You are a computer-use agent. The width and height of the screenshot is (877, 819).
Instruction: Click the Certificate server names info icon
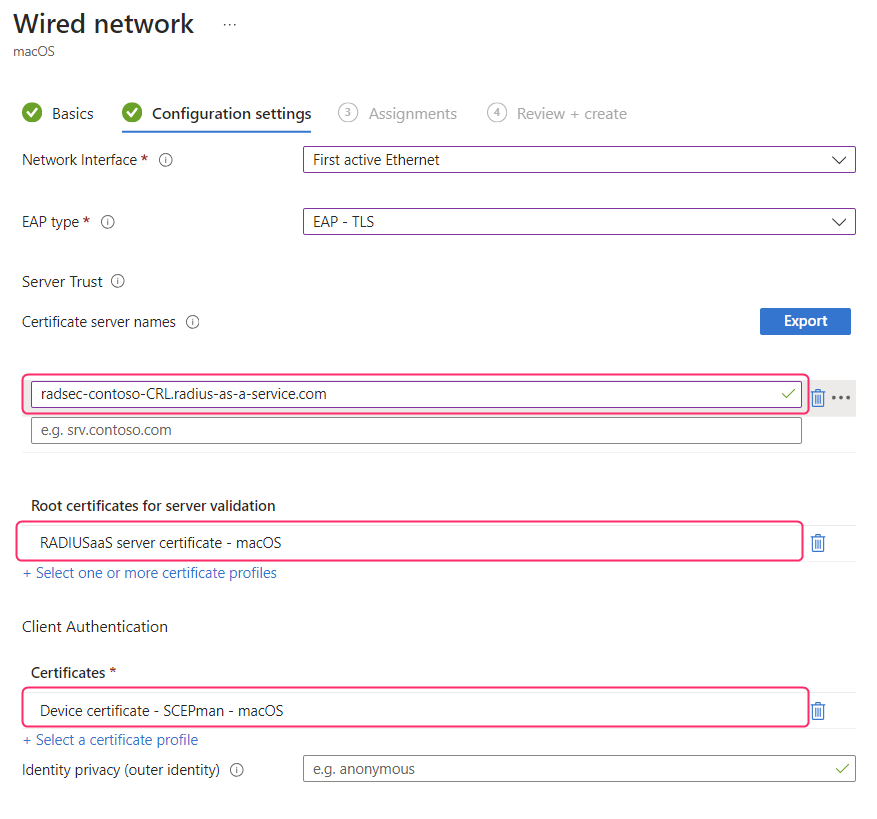click(x=193, y=322)
